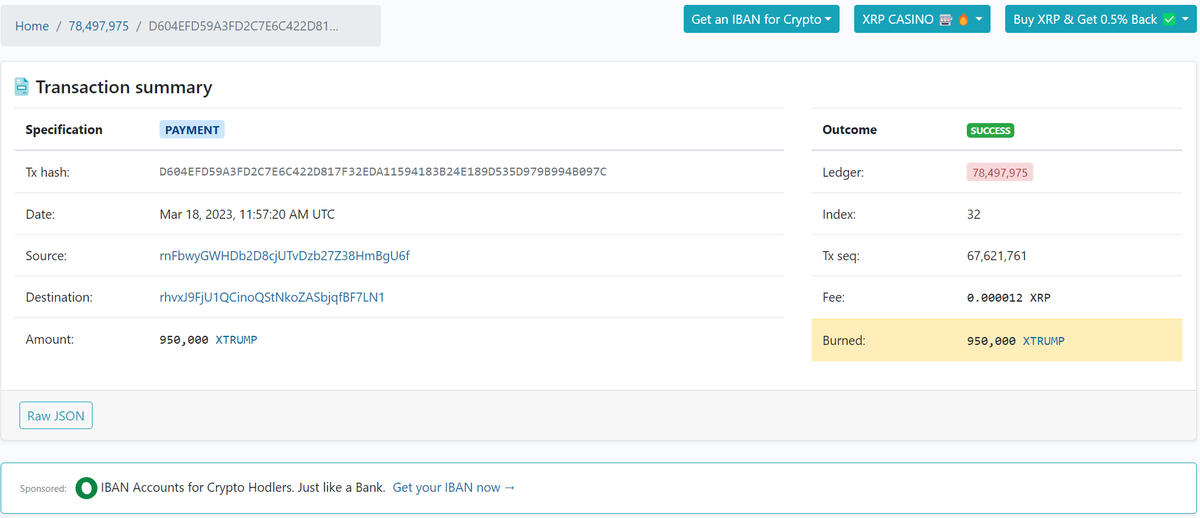
Task: Click the Transaction summary heading
Action: pos(124,87)
